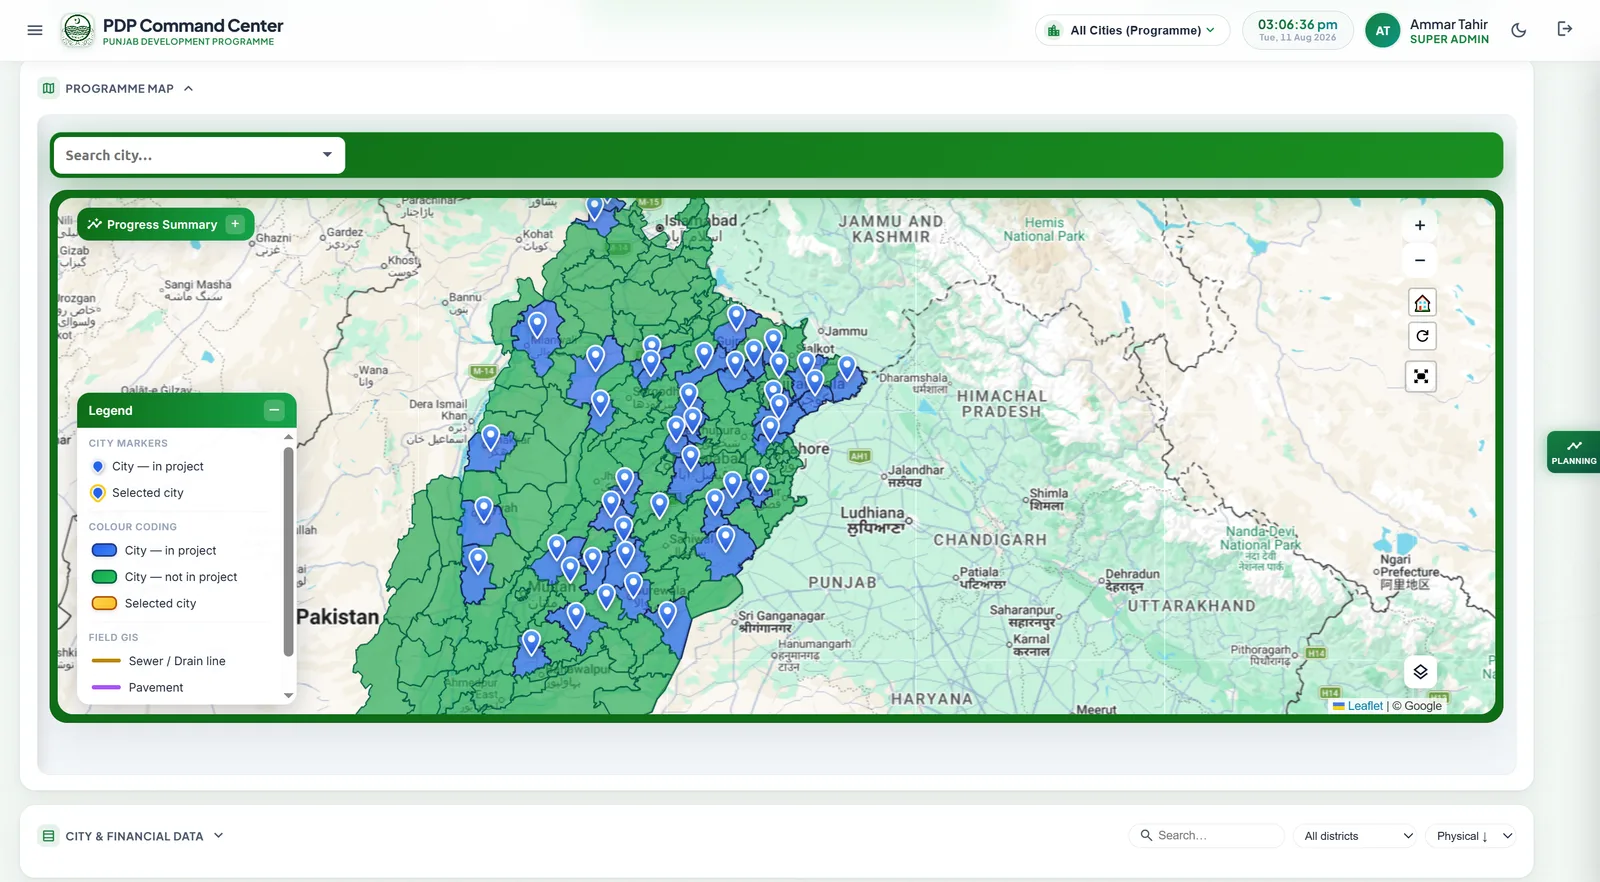Click the purple Pavement line sample

[x=106, y=687]
